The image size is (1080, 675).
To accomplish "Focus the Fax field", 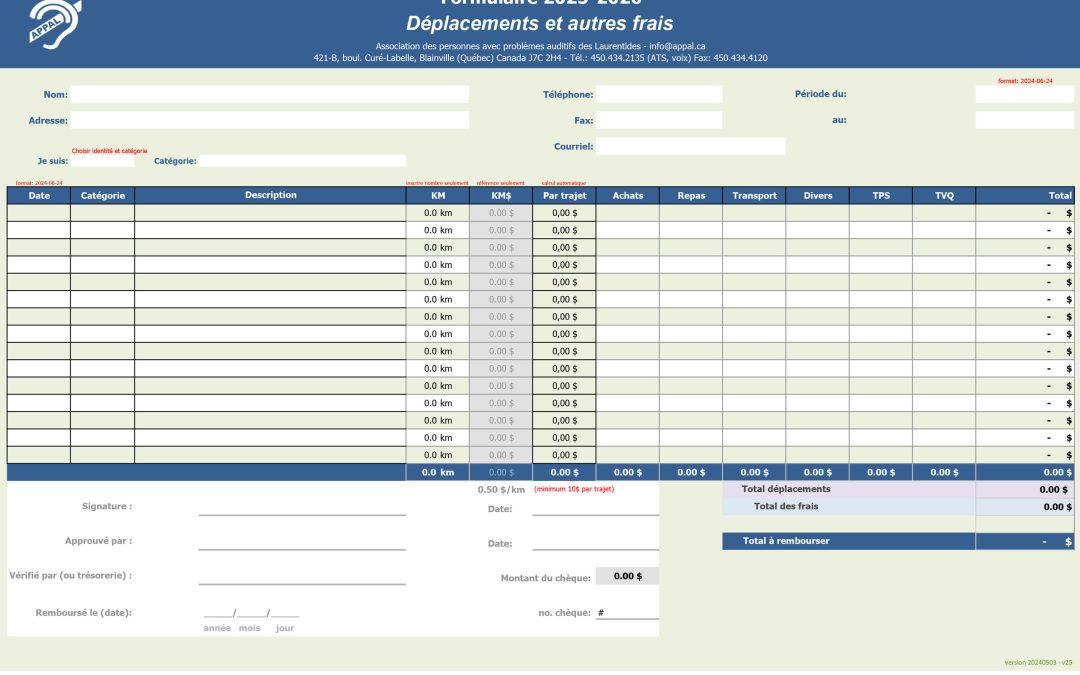I will (x=659, y=120).
